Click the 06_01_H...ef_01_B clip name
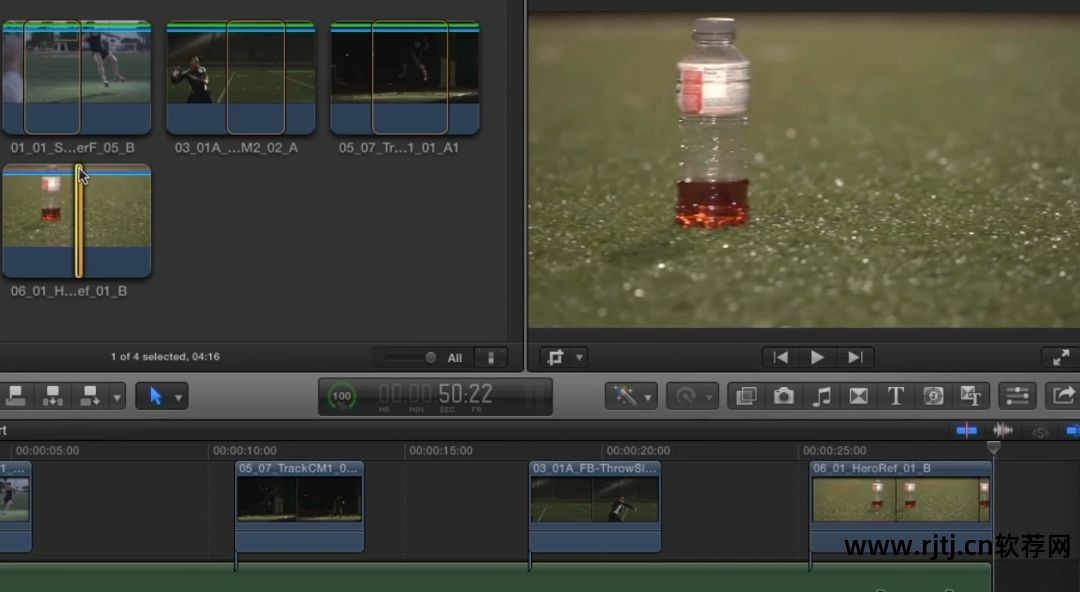Viewport: 1080px width, 592px height. click(69, 291)
